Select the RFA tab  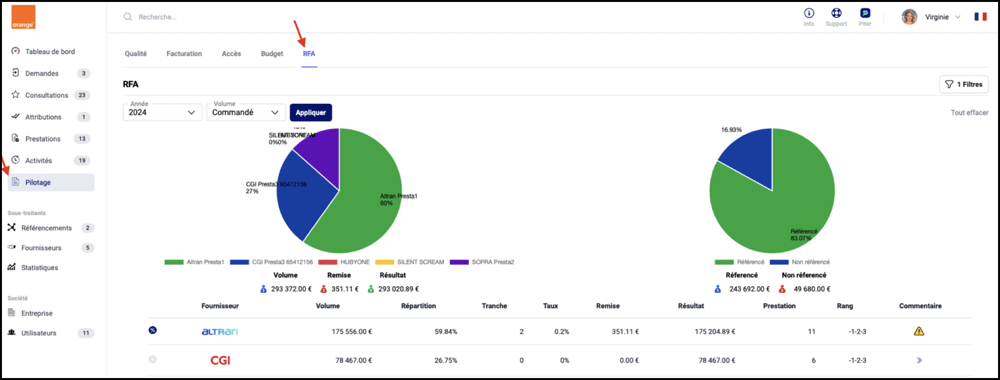point(309,54)
